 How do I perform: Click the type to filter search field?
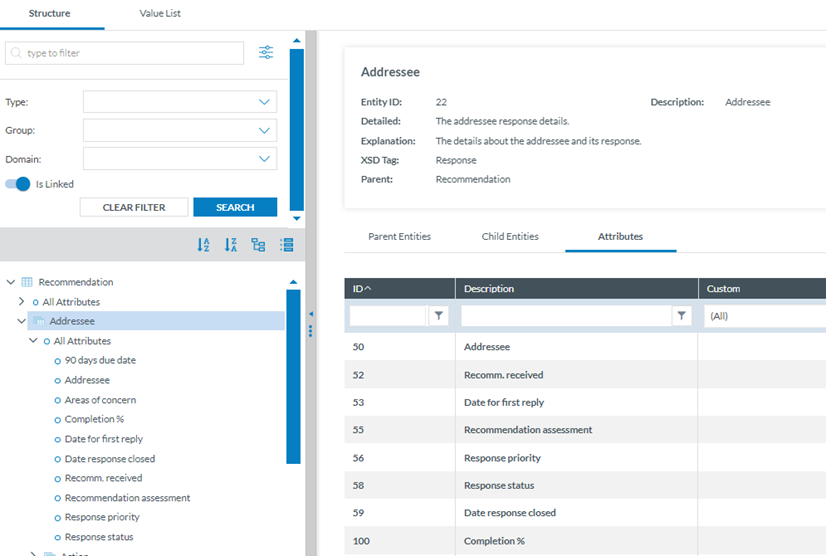point(125,53)
